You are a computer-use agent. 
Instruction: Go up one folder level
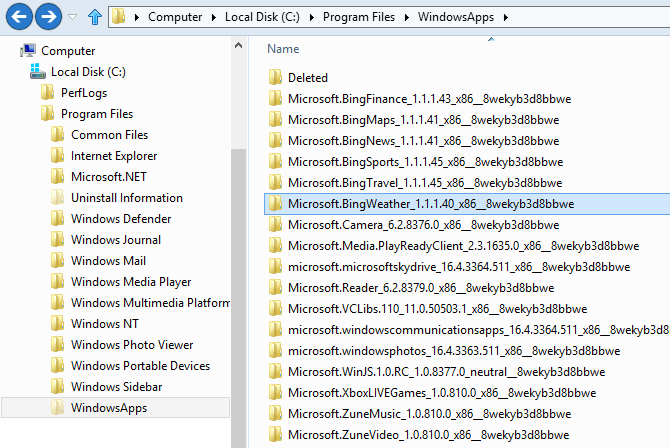point(95,17)
